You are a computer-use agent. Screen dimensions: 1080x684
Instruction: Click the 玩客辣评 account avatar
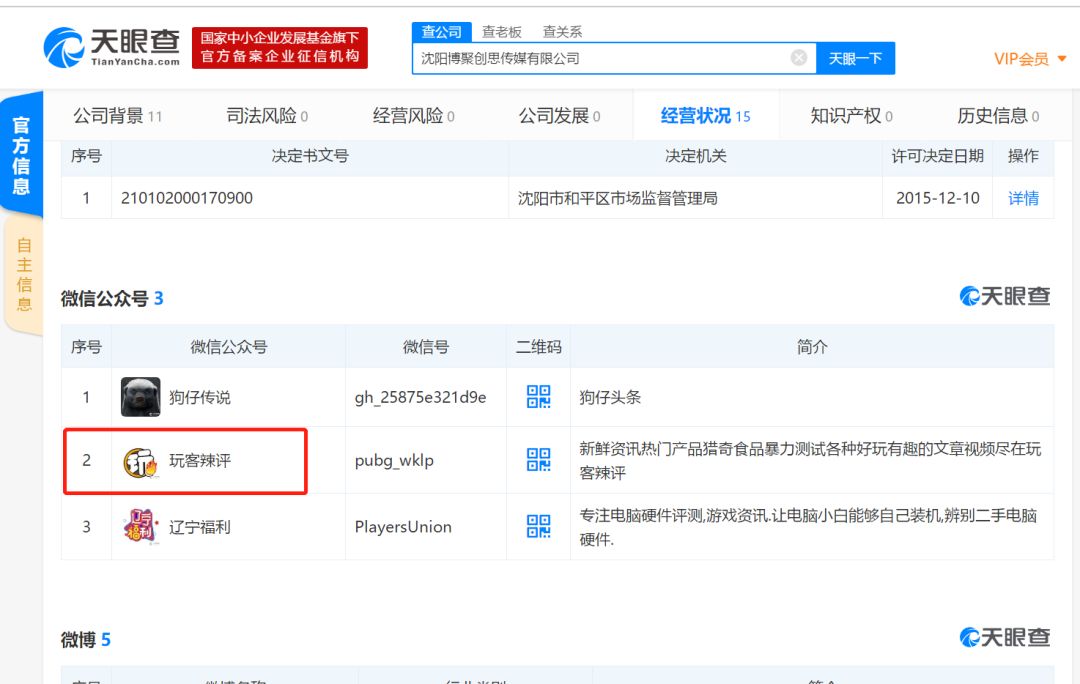pyautogui.click(x=141, y=461)
